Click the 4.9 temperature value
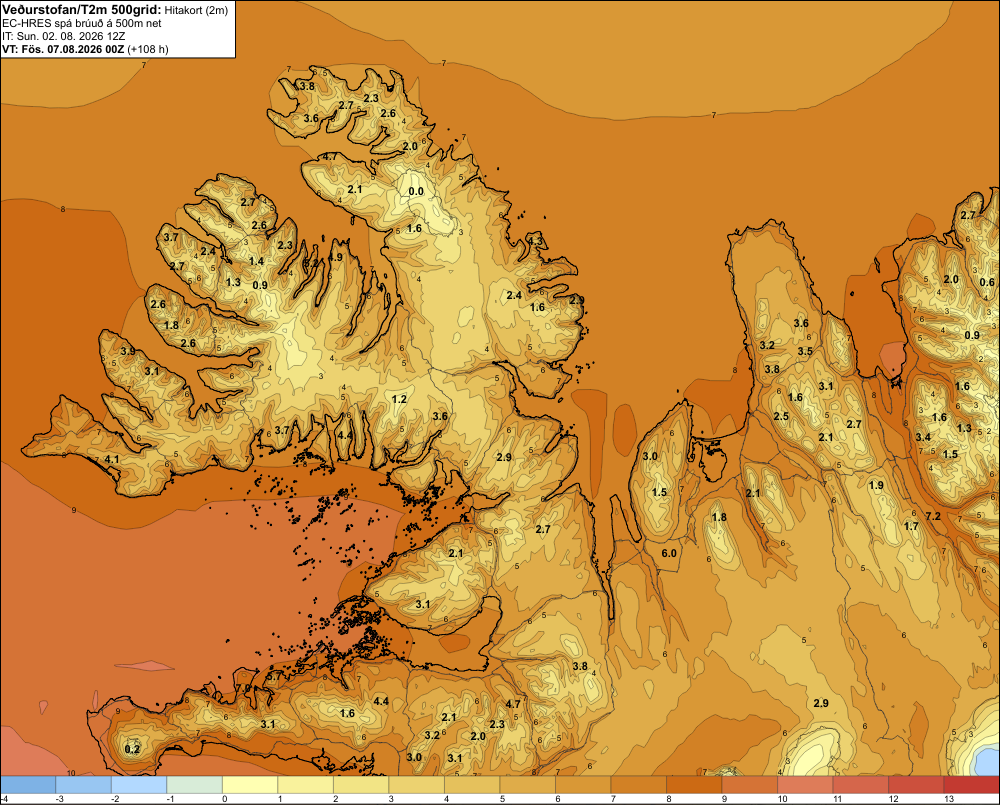 point(335,258)
